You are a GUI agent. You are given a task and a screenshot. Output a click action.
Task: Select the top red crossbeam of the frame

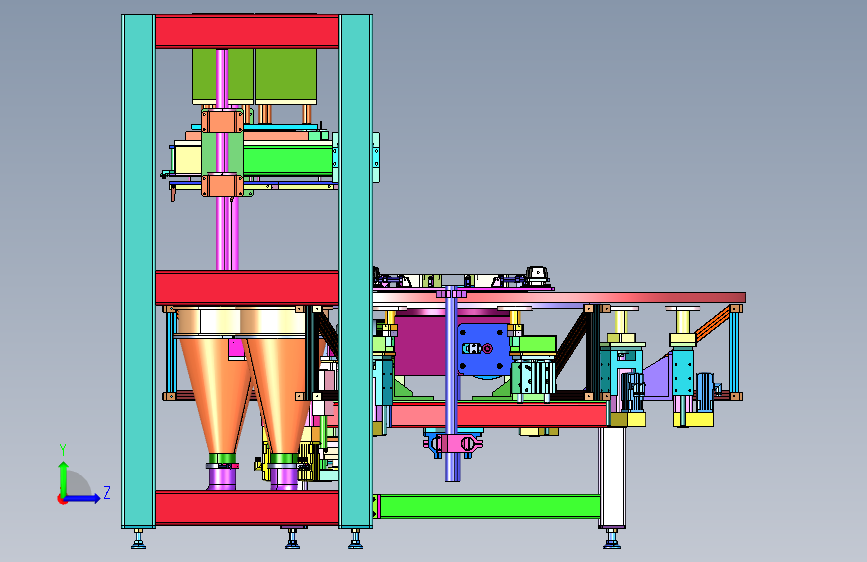pyautogui.click(x=247, y=32)
